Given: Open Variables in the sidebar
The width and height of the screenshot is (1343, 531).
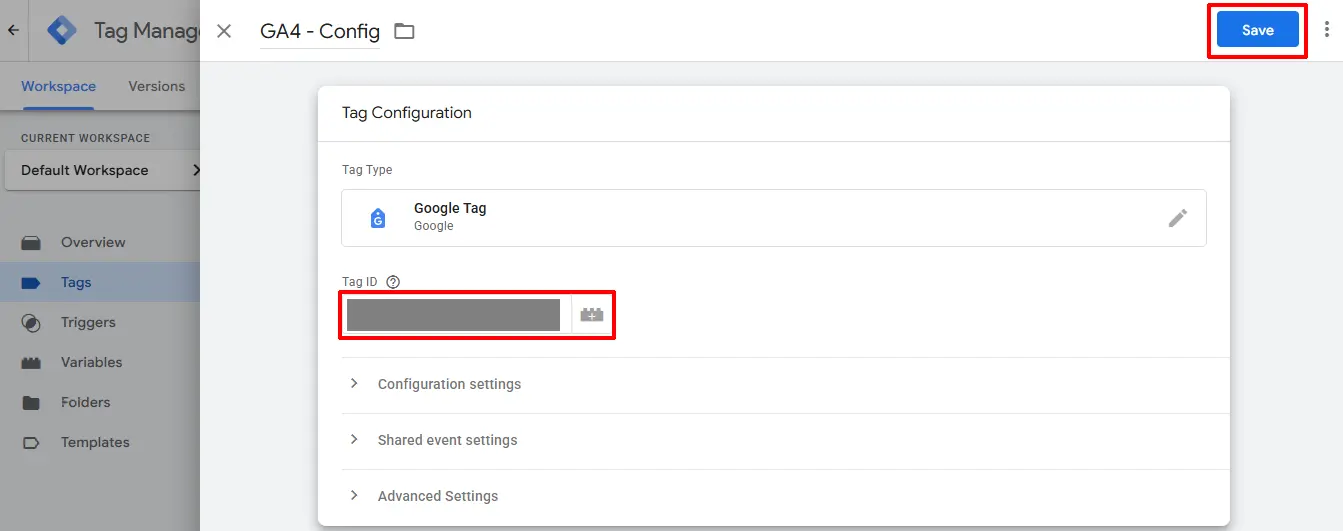Looking at the screenshot, I should [x=91, y=362].
